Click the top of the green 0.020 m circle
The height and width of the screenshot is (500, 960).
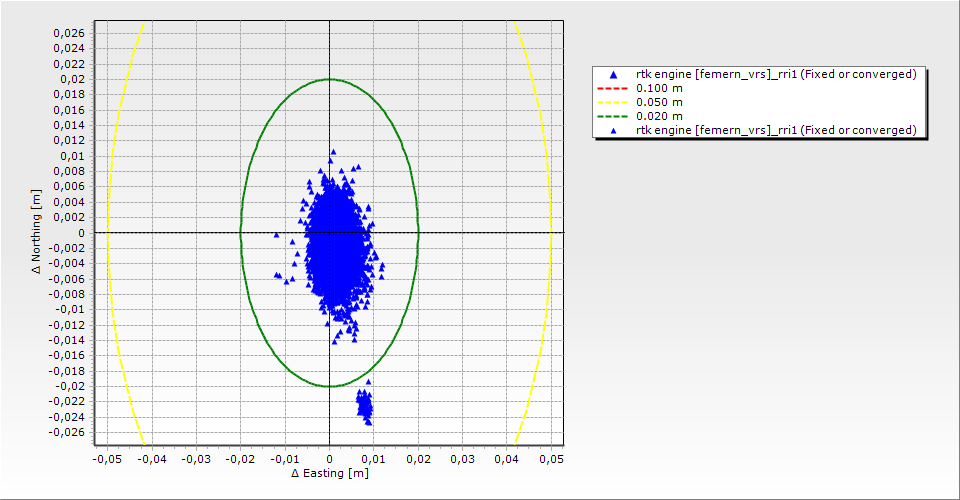pyautogui.click(x=330, y=79)
